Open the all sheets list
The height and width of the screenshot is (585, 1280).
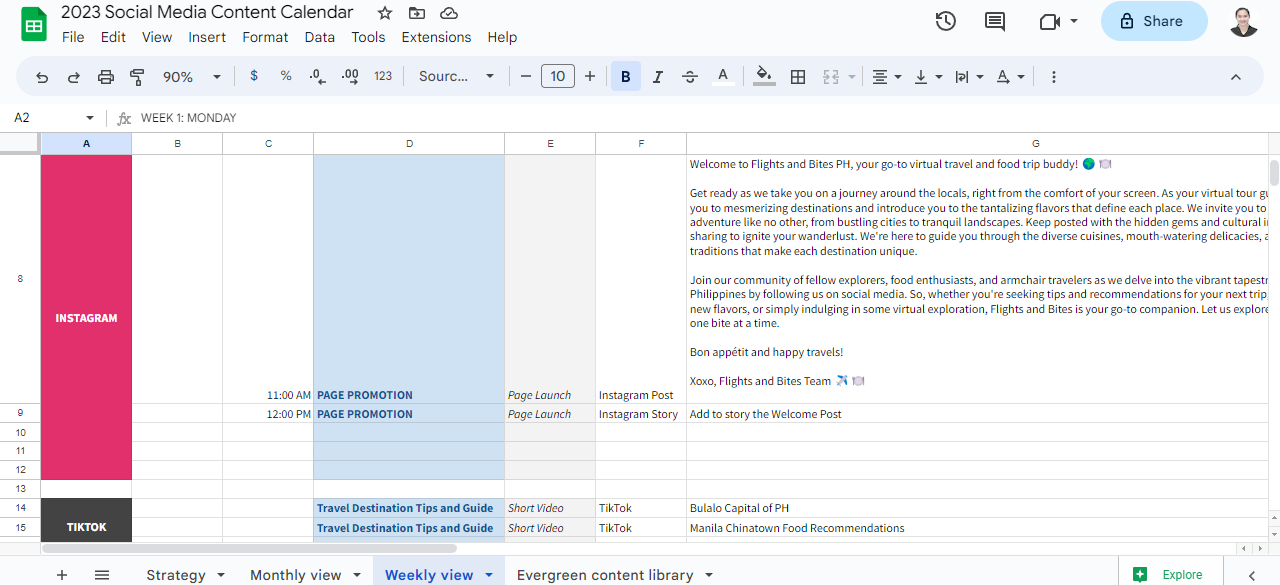(102, 574)
